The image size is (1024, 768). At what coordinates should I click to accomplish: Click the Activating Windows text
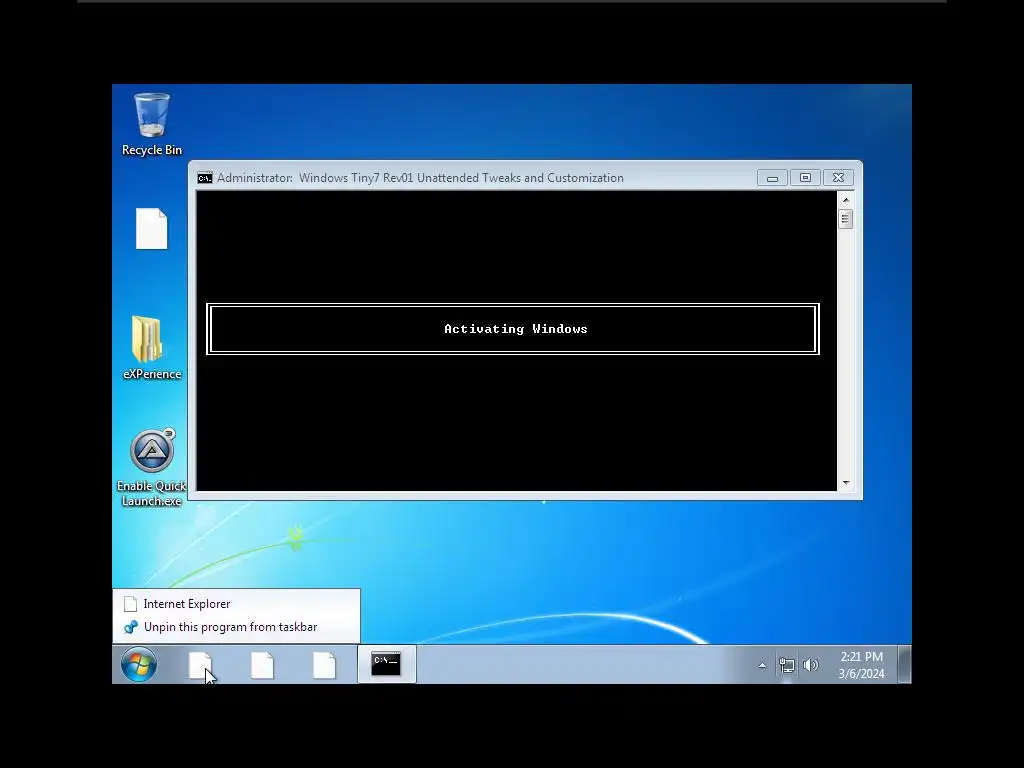[x=516, y=329]
